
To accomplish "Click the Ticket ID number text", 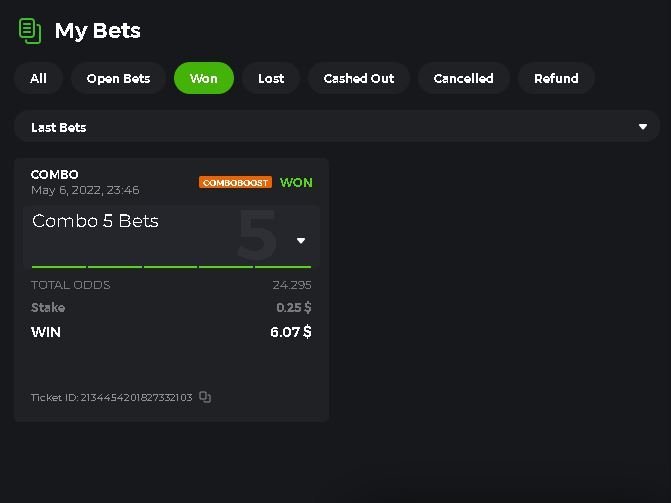I will 136,397.
